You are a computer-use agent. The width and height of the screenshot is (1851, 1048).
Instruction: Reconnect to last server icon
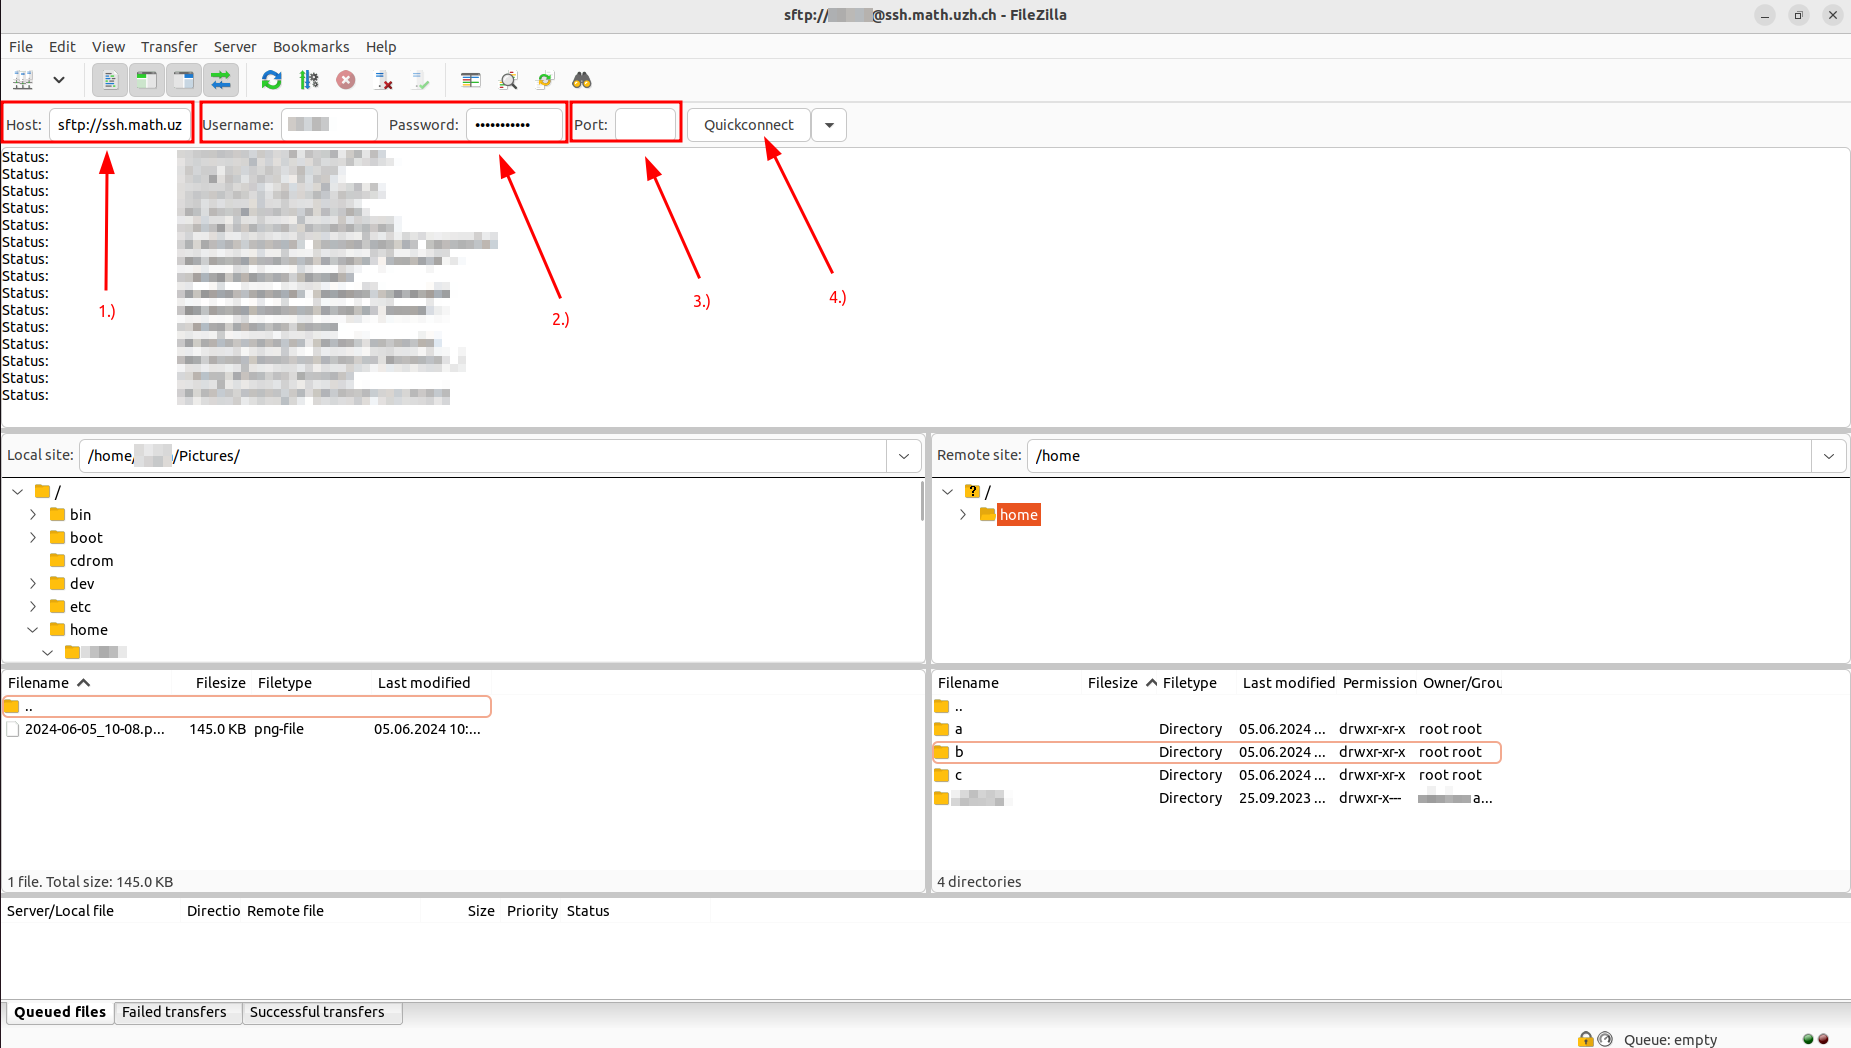421,80
